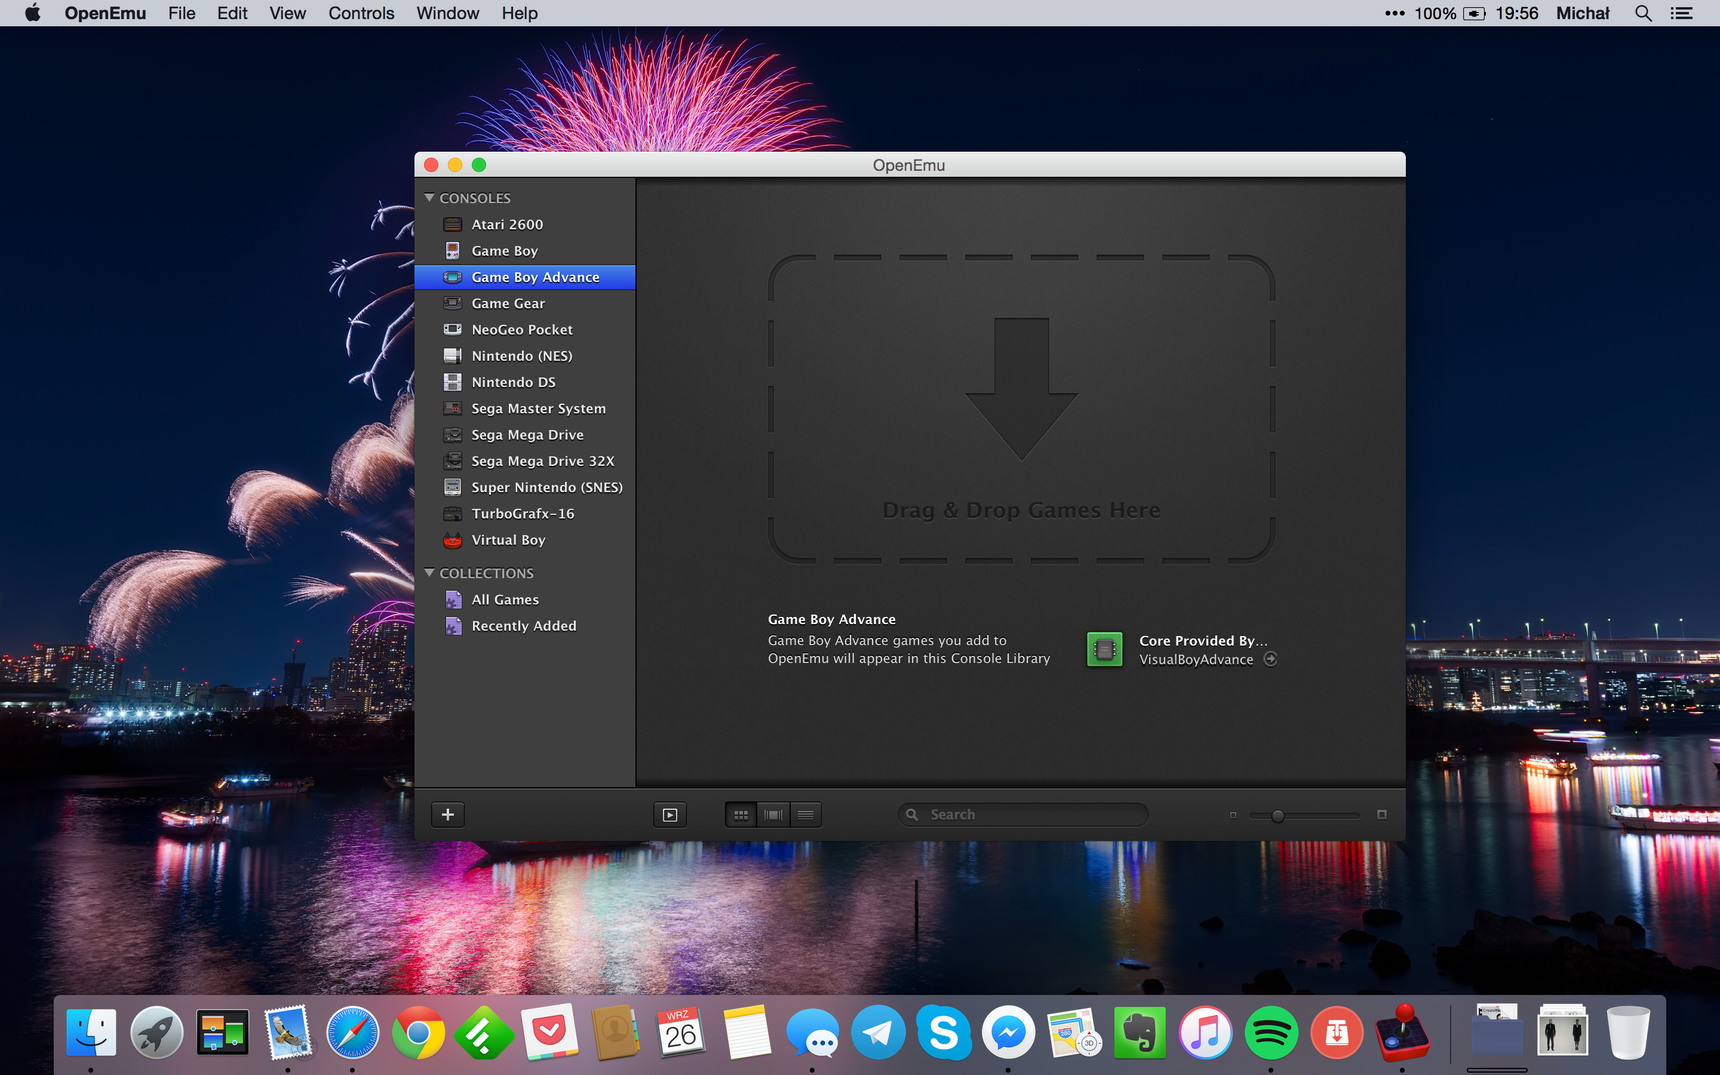Switch to cover flow view
The height and width of the screenshot is (1075, 1720).
click(773, 814)
